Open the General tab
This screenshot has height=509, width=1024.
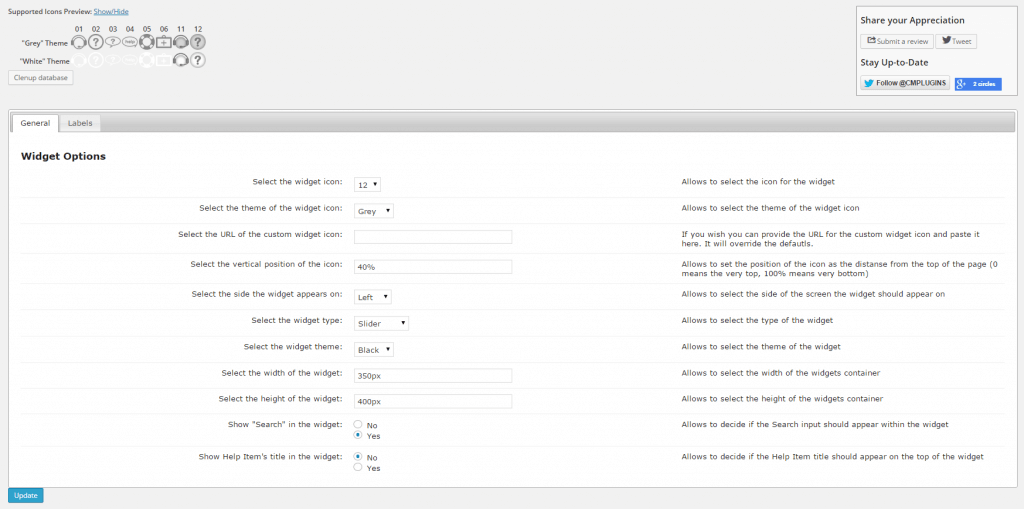click(35, 123)
